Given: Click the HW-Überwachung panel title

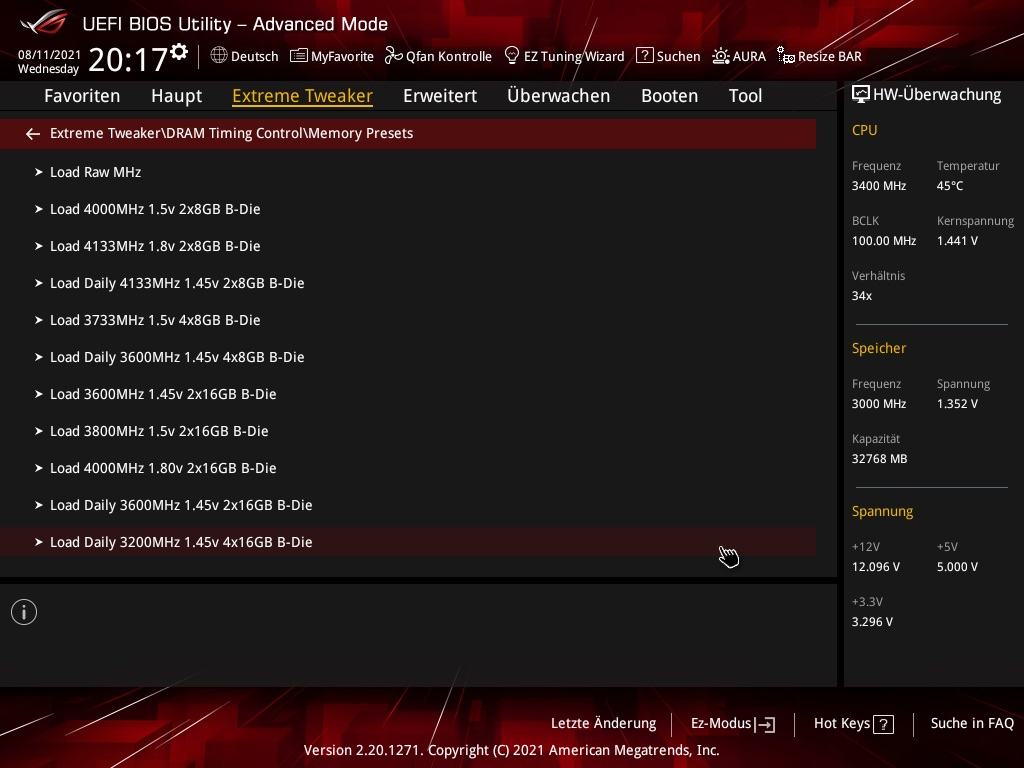Looking at the screenshot, I should click(x=937, y=95).
